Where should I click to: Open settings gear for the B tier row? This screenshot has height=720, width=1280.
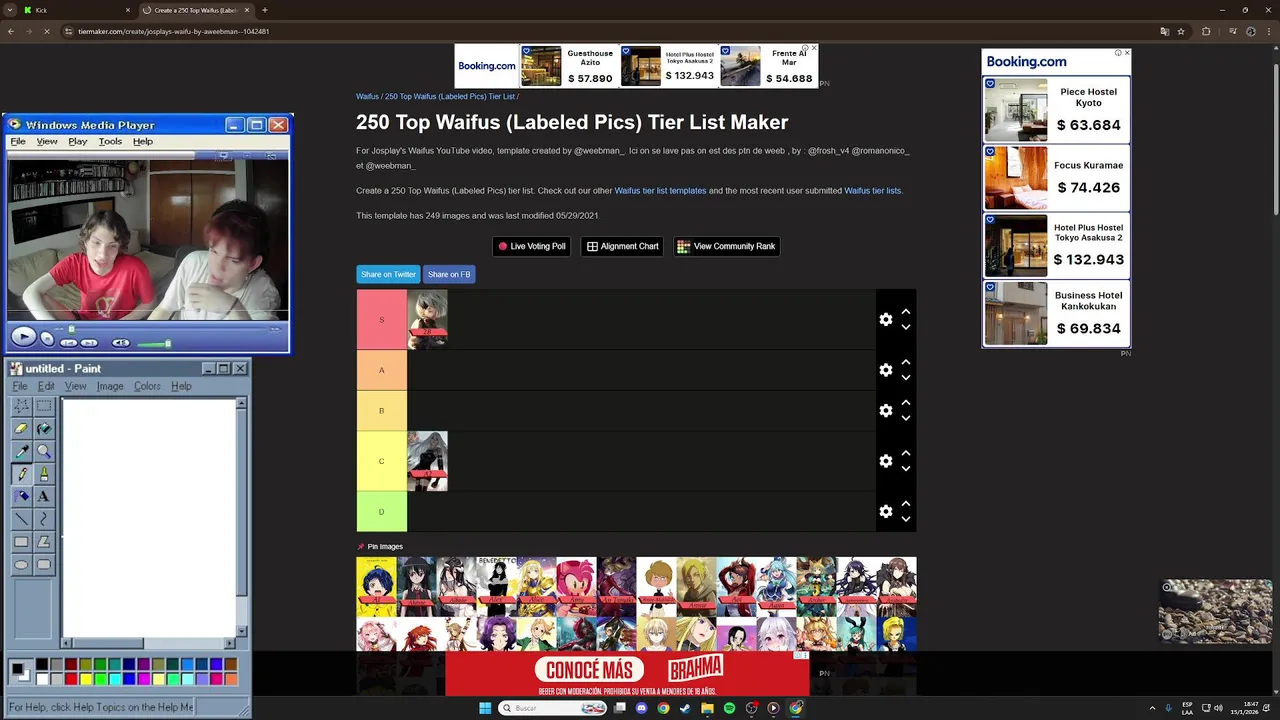tap(885, 410)
